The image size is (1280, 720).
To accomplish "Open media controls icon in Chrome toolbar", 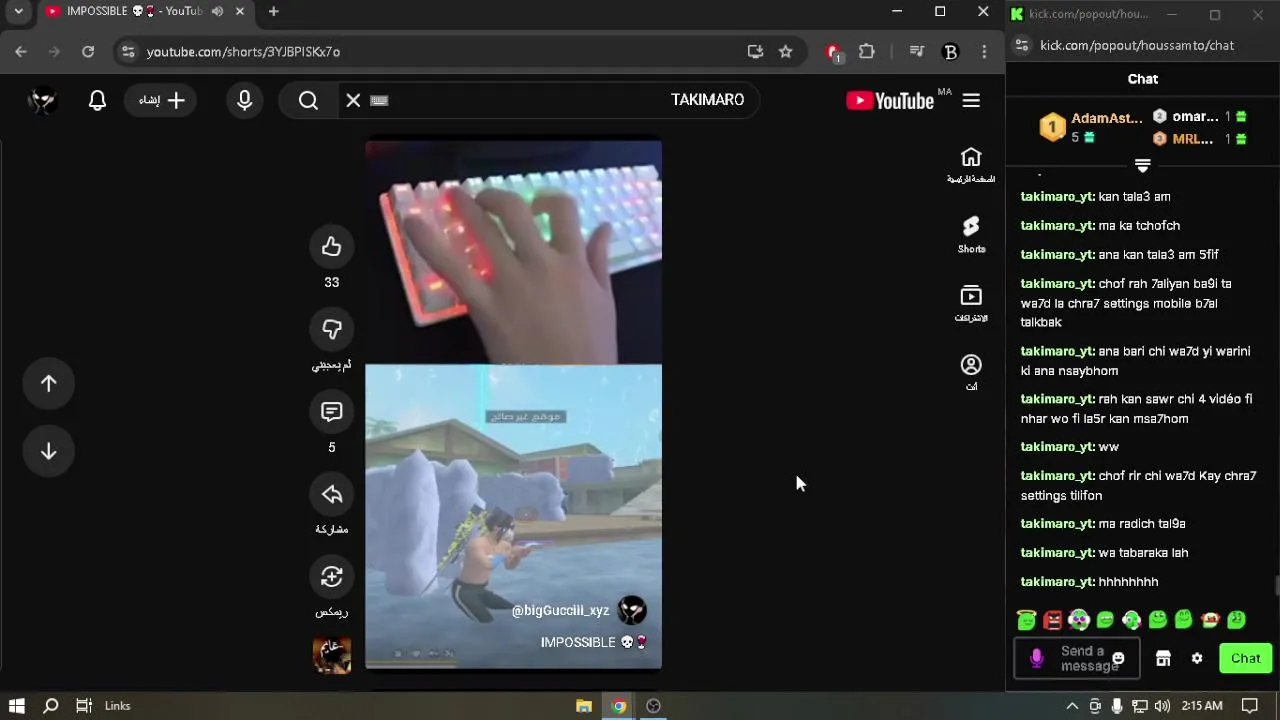I will [917, 52].
